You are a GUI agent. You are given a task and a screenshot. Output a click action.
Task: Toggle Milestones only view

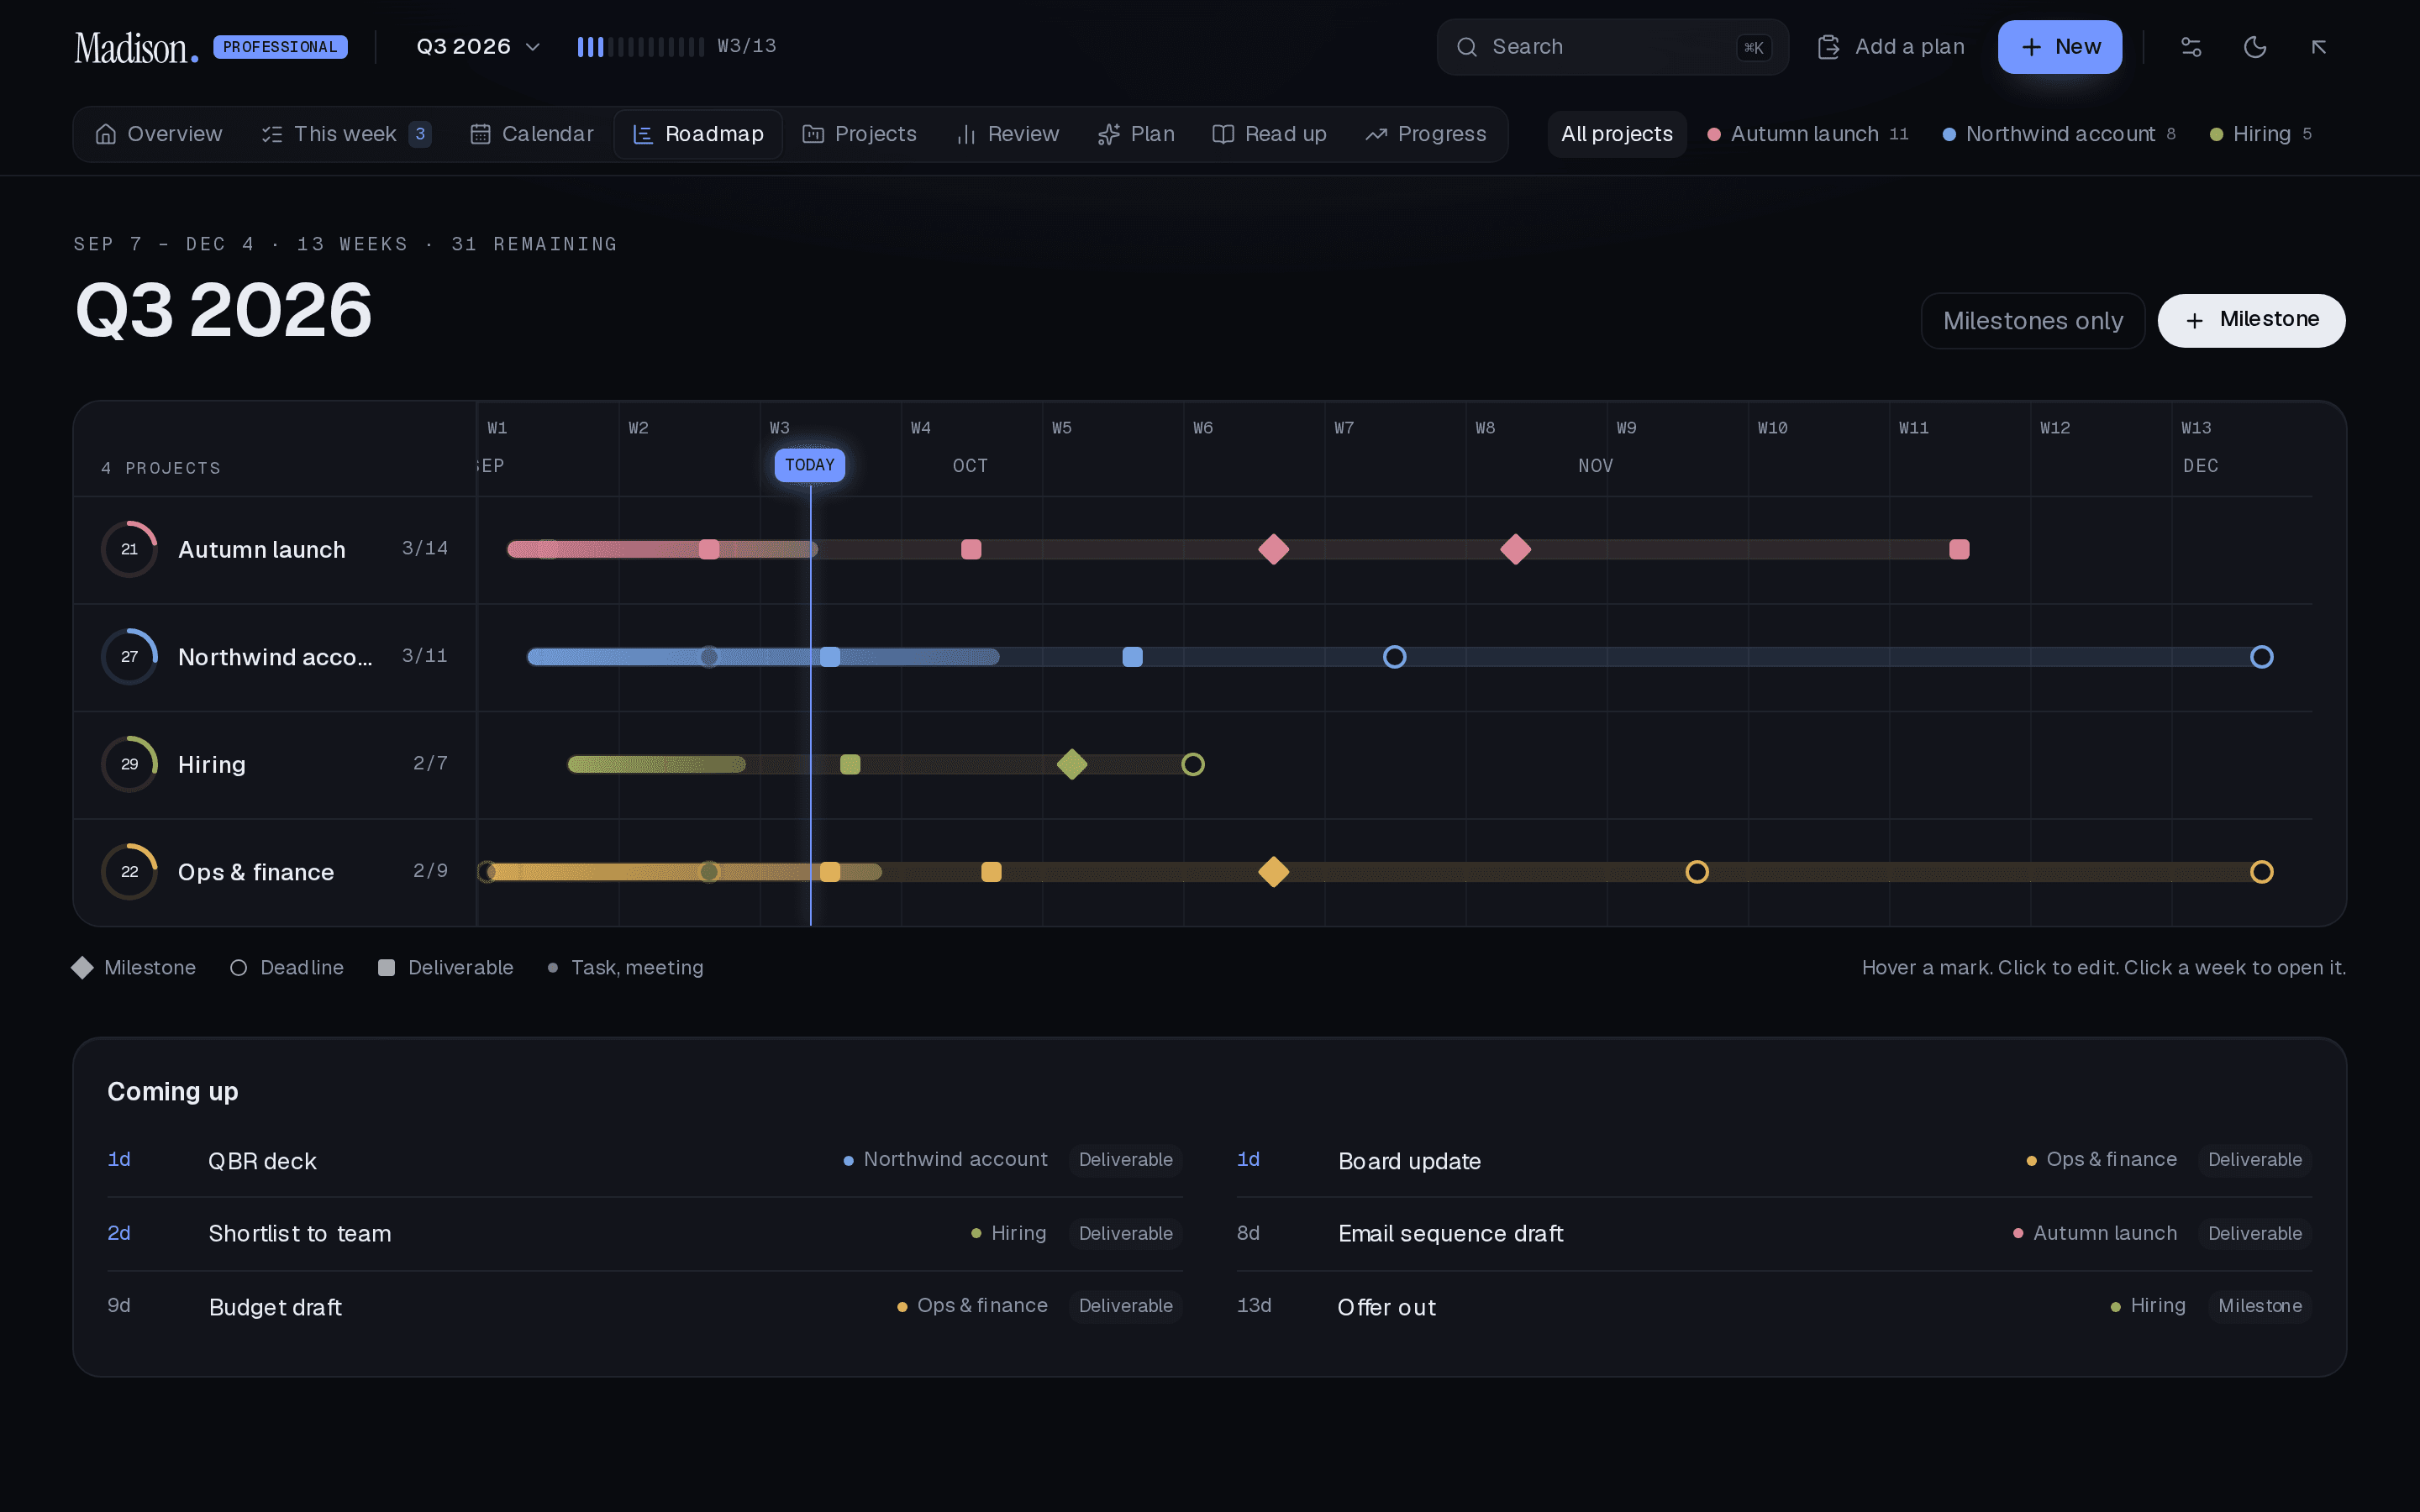pyautogui.click(x=2033, y=321)
